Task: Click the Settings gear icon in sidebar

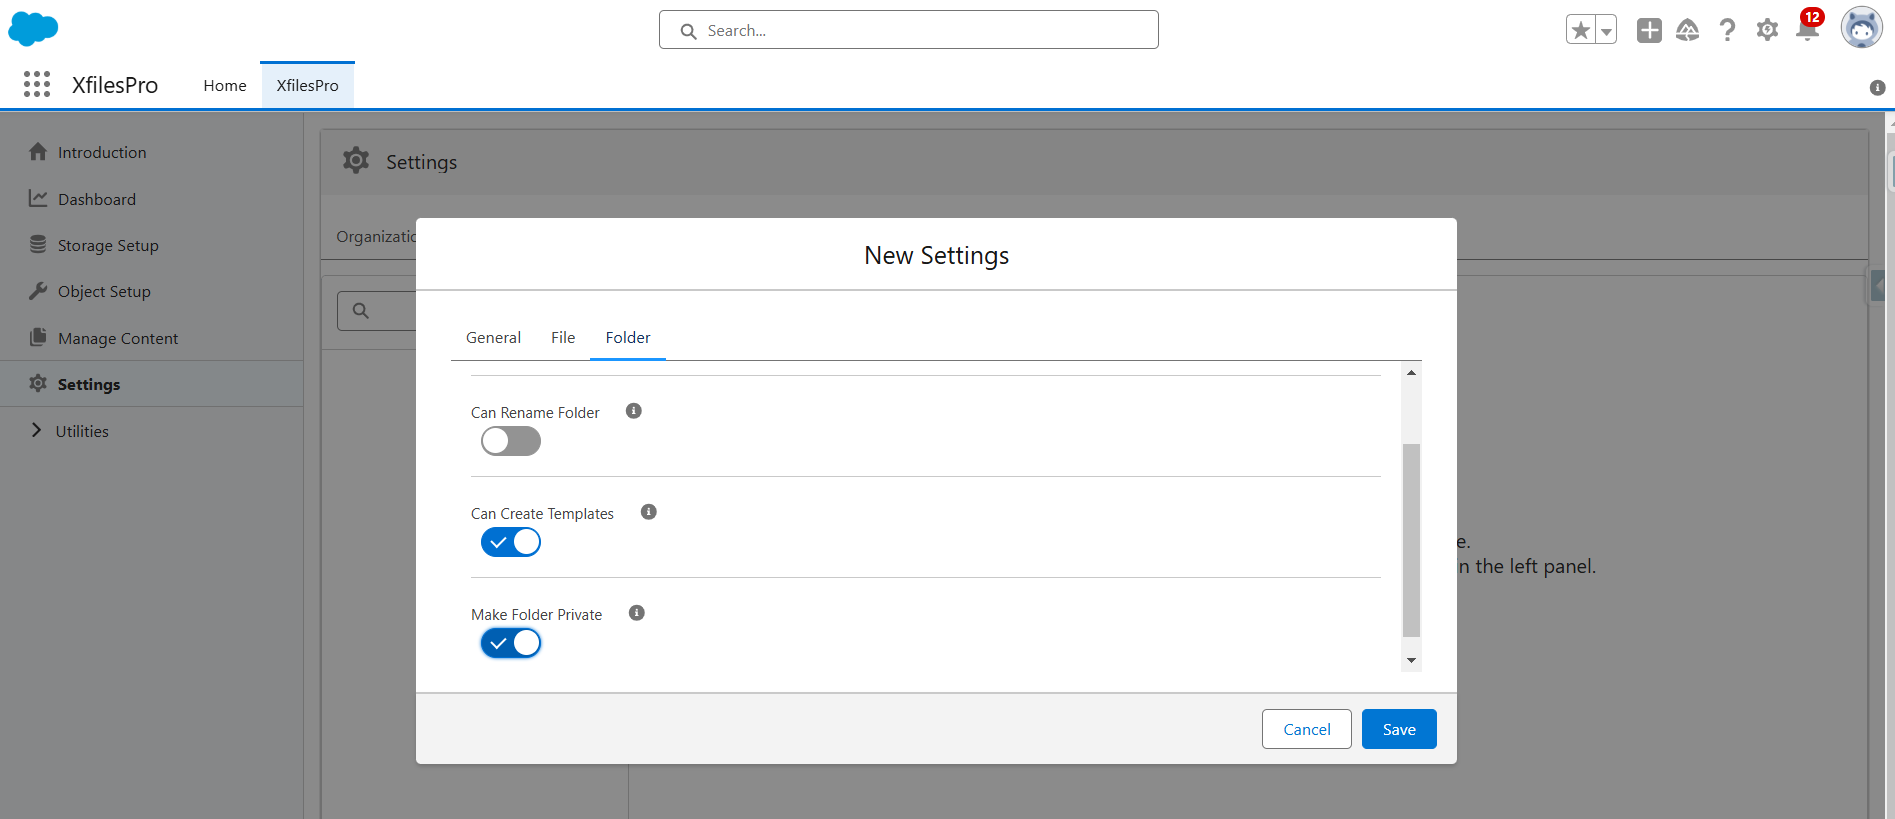Action: click(38, 383)
